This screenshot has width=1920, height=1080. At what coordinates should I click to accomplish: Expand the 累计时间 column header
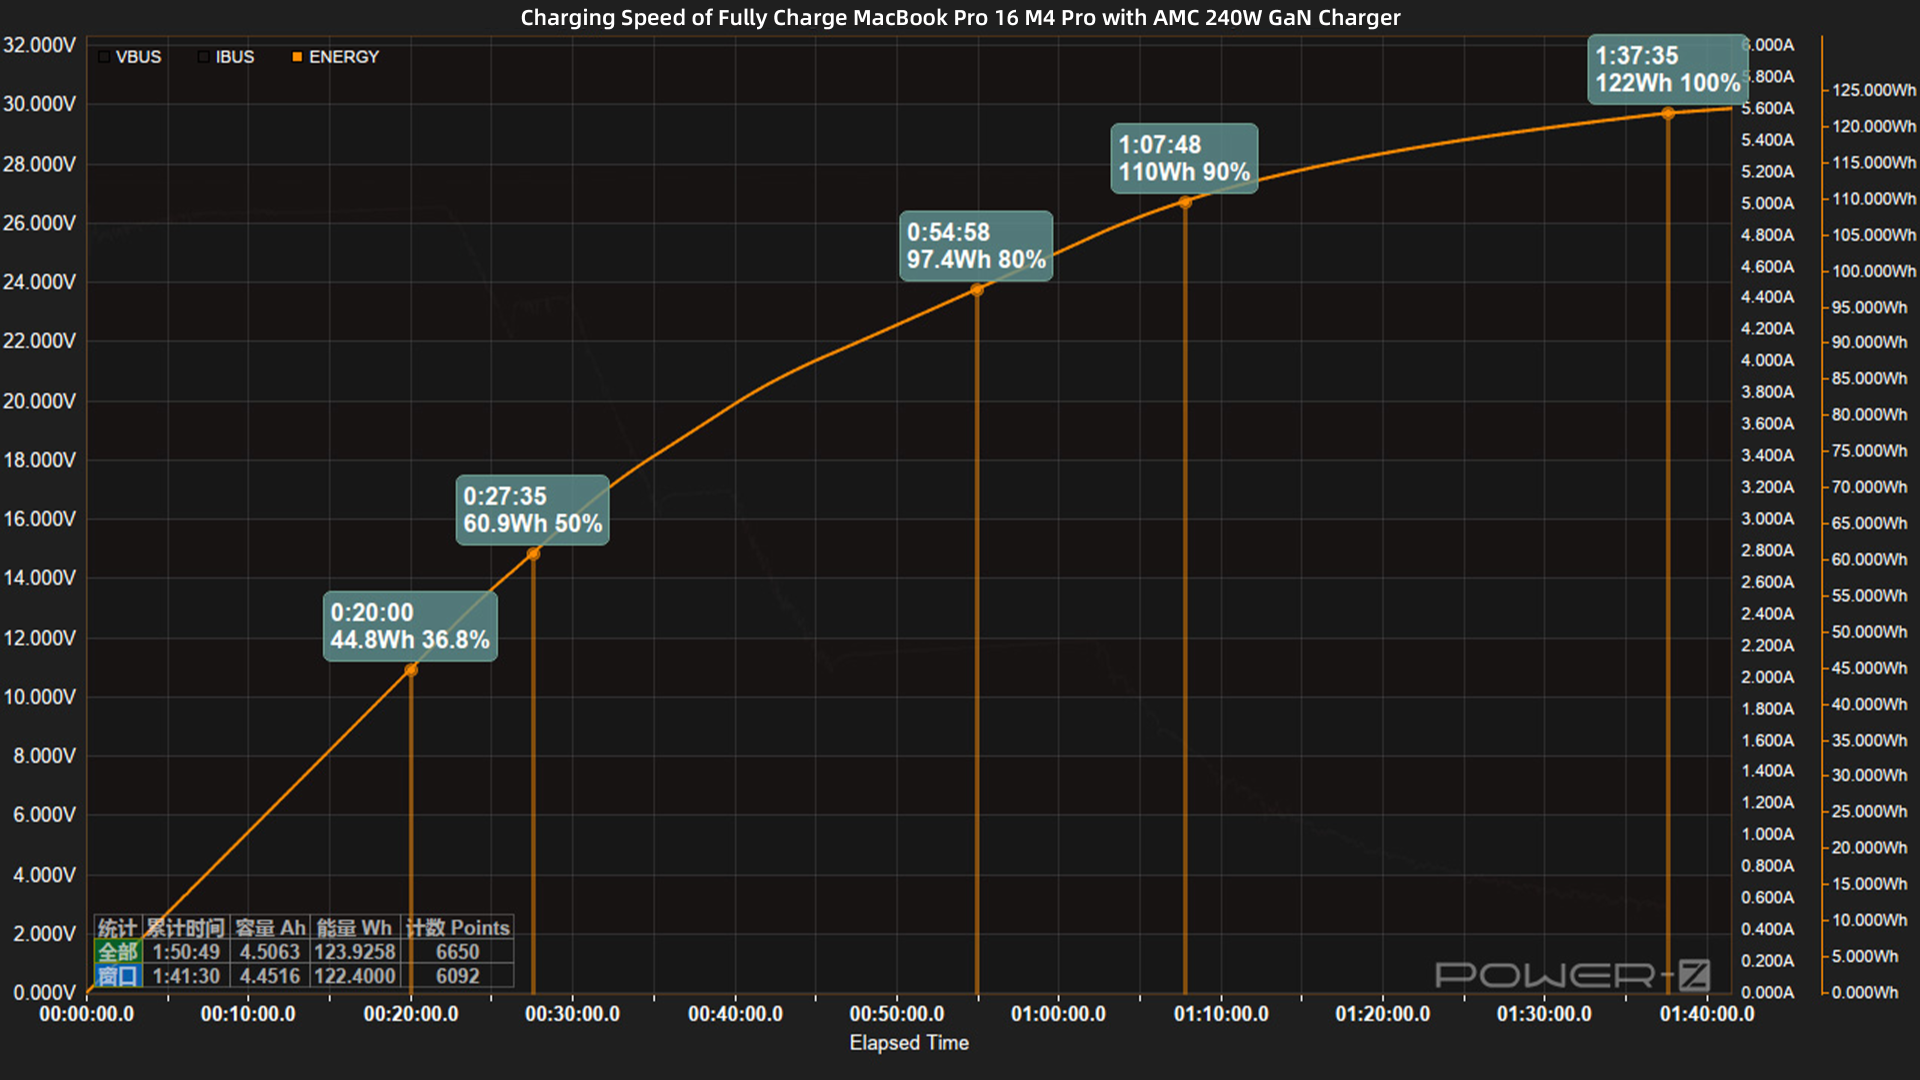click(186, 929)
